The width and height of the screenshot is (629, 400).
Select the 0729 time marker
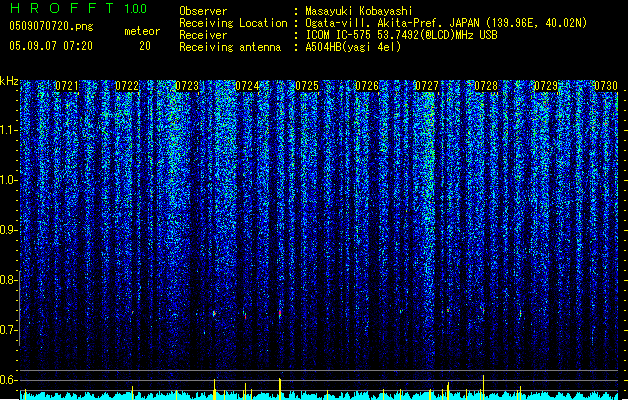click(x=546, y=86)
